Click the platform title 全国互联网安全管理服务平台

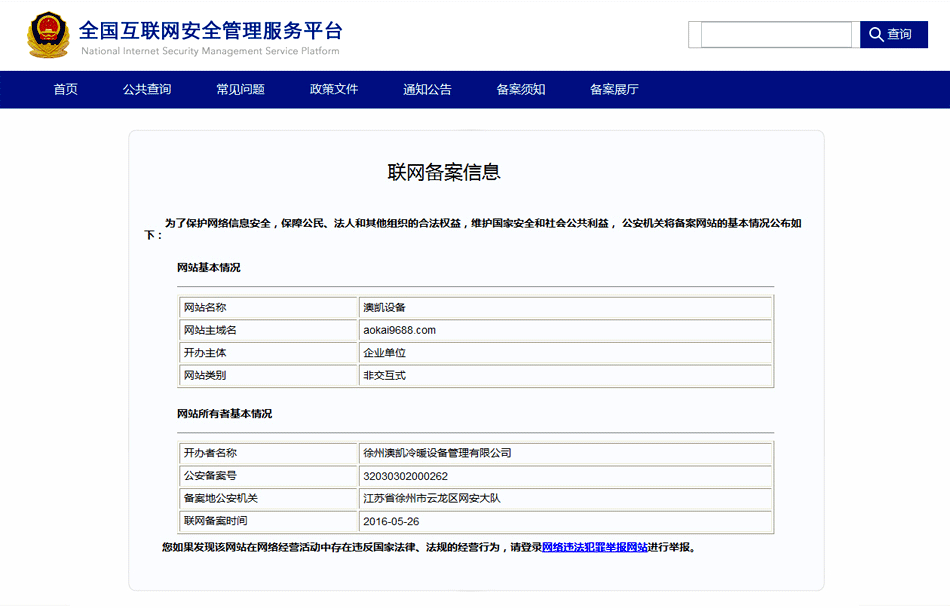click(210, 28)
